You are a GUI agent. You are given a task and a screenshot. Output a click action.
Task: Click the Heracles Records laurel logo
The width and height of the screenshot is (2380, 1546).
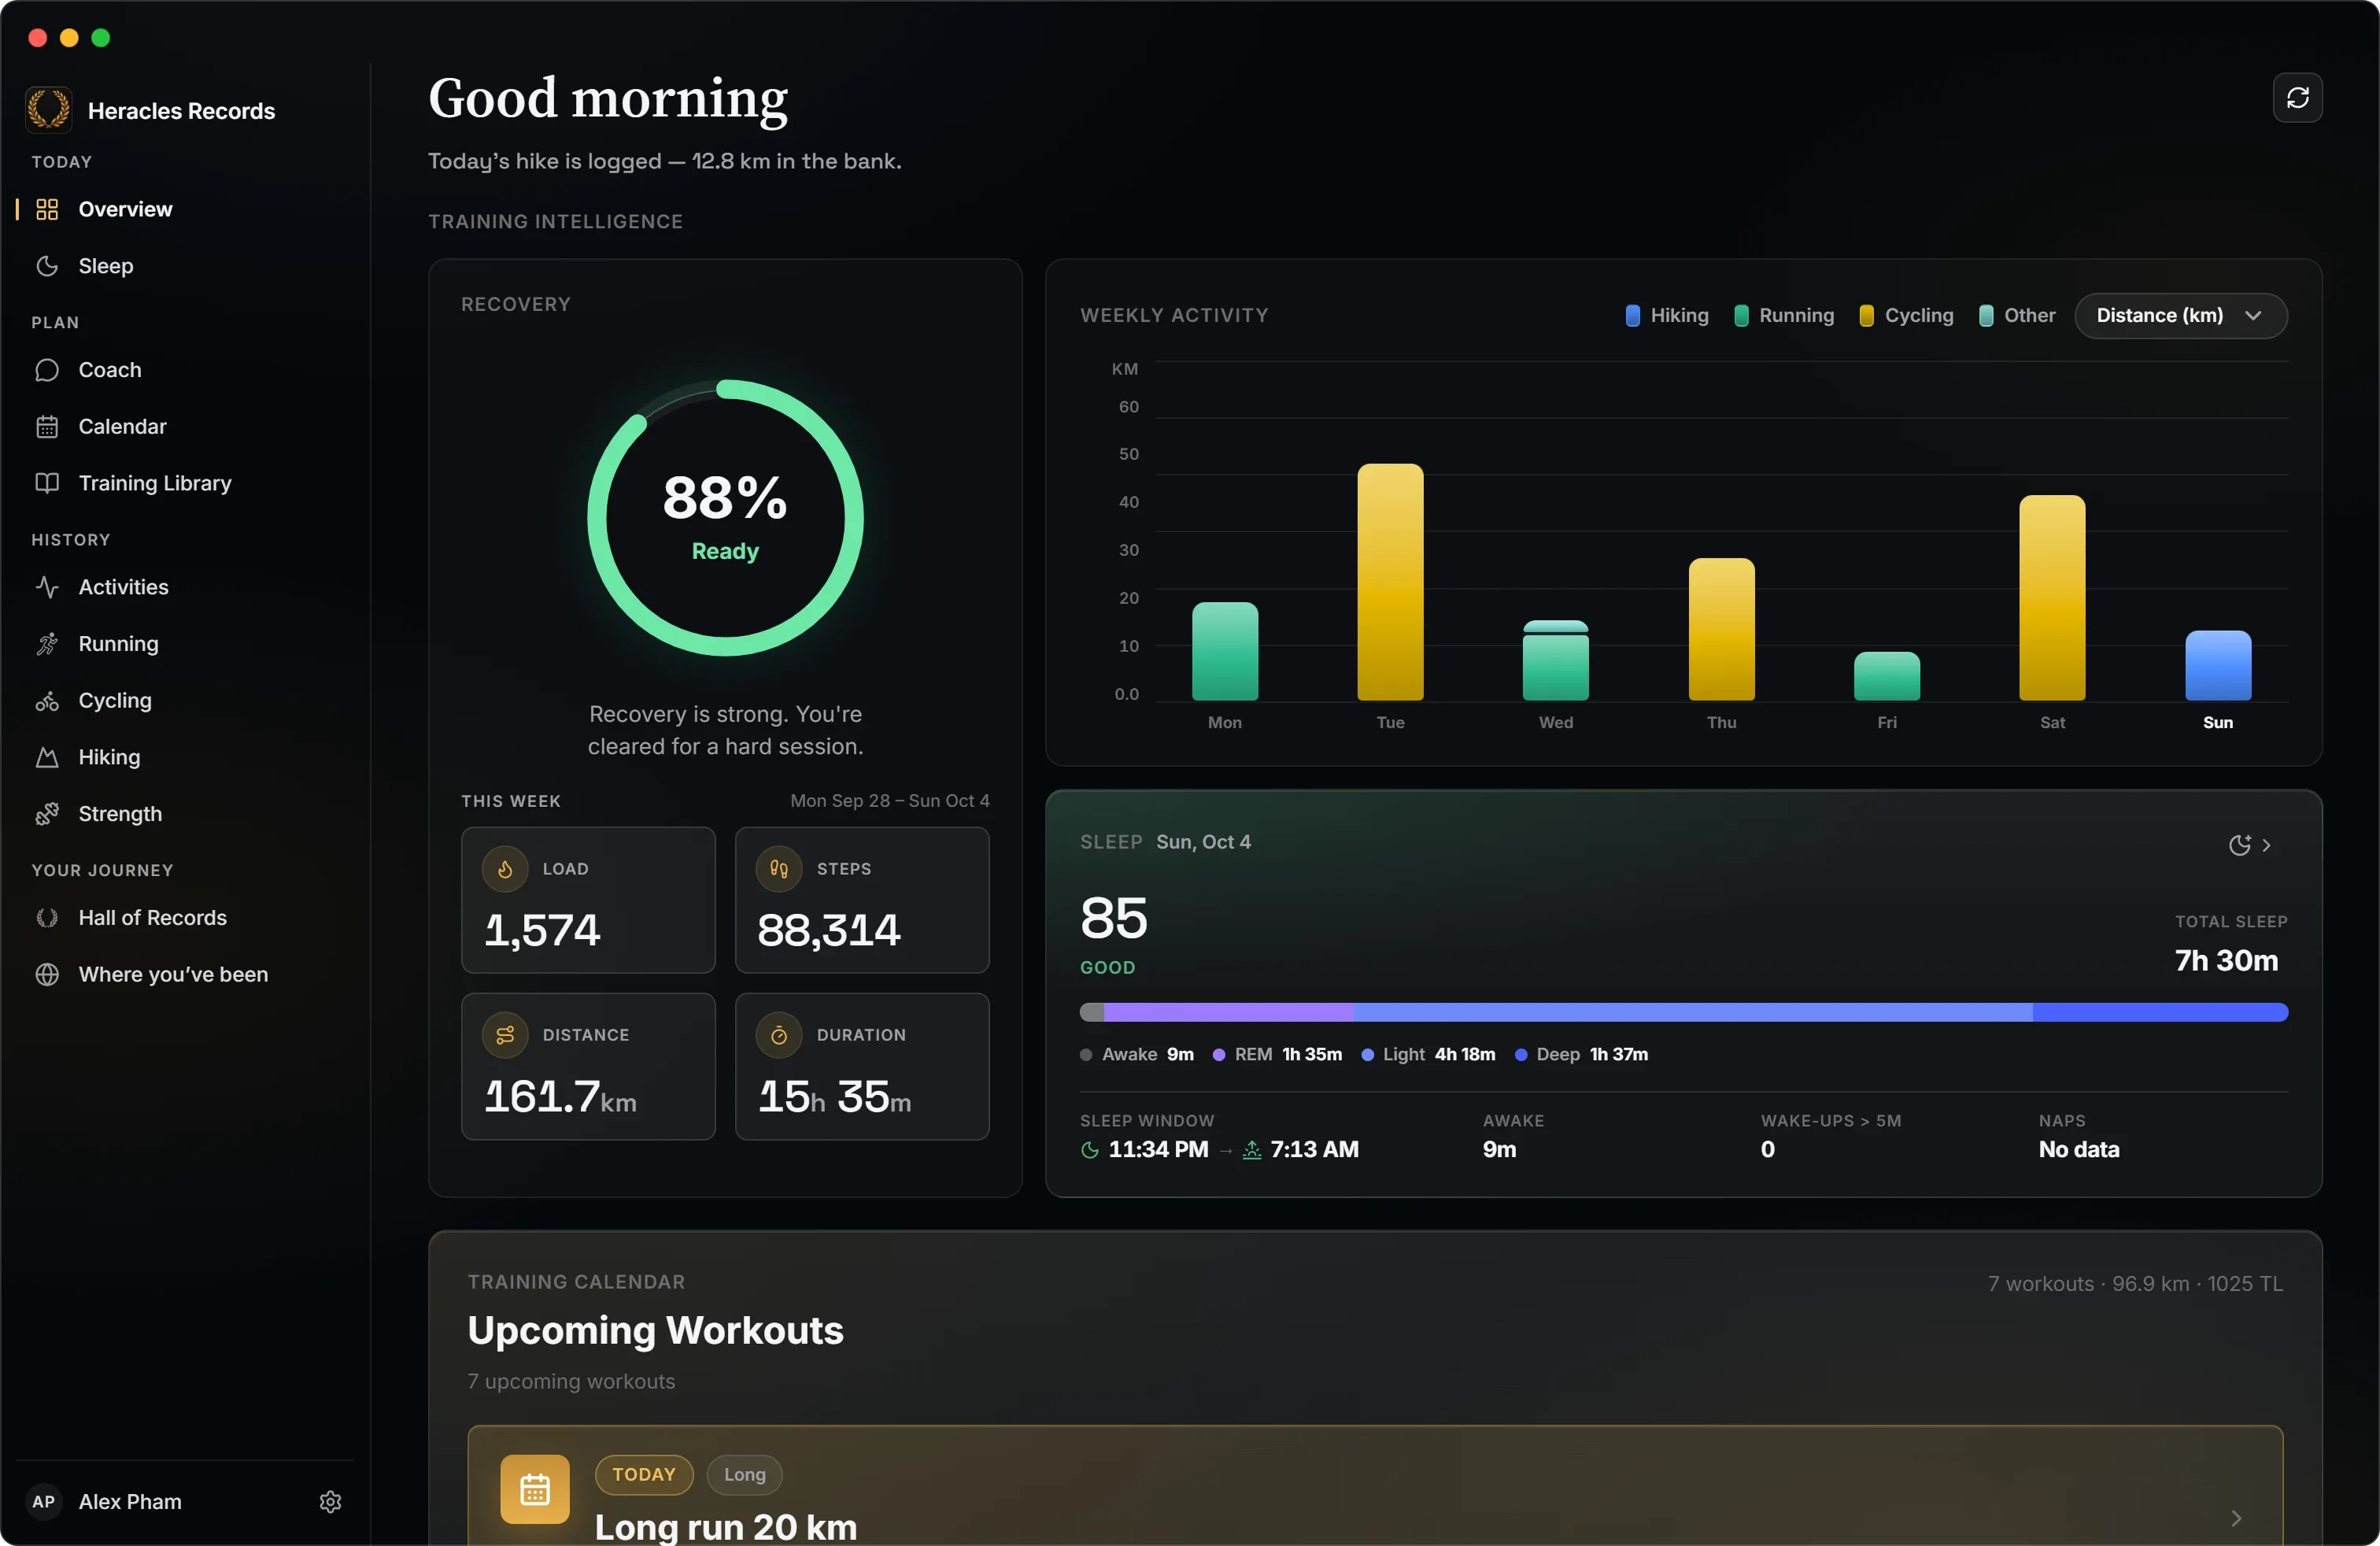48,109
